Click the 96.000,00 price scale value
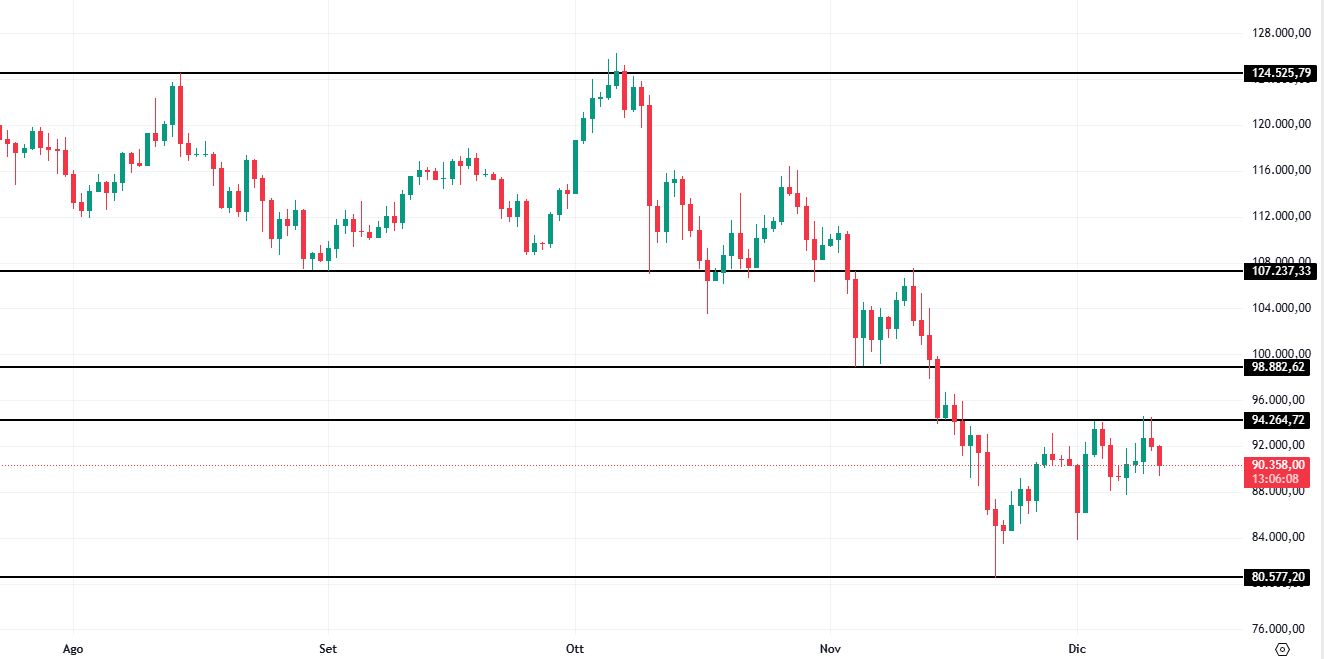This screenshot has width=1324, height=659. point(1280,400)
